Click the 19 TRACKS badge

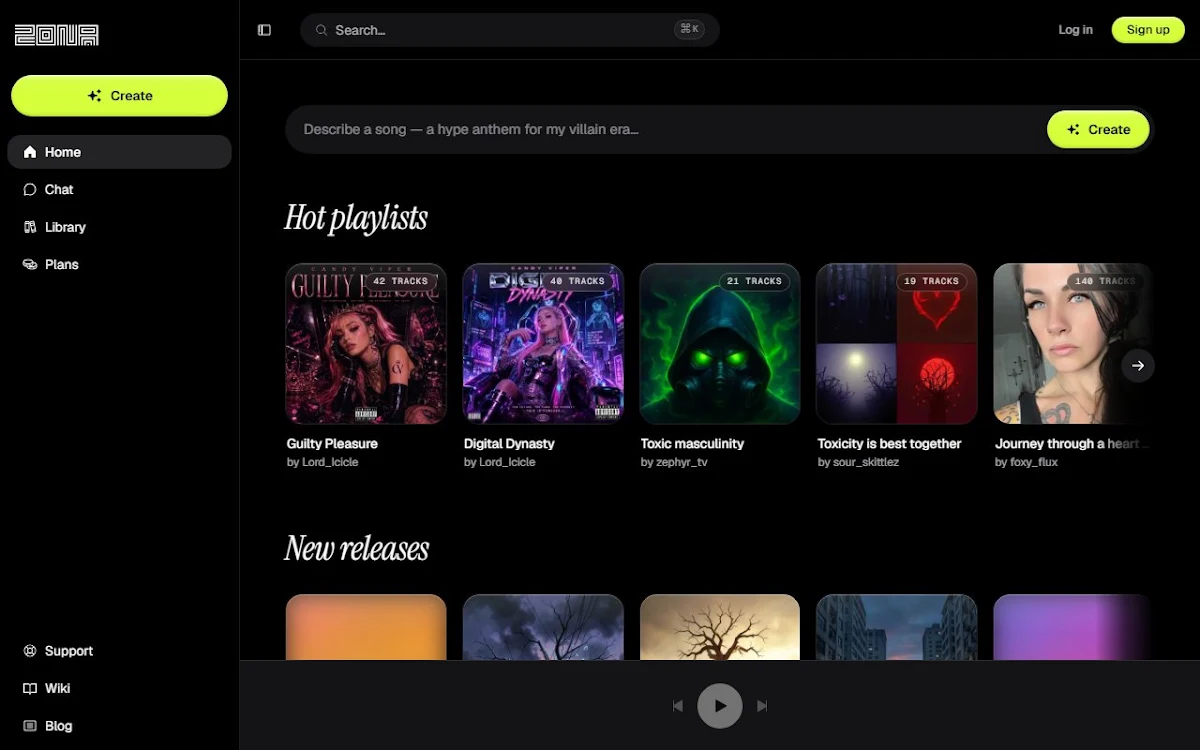[x=931, y=281]
